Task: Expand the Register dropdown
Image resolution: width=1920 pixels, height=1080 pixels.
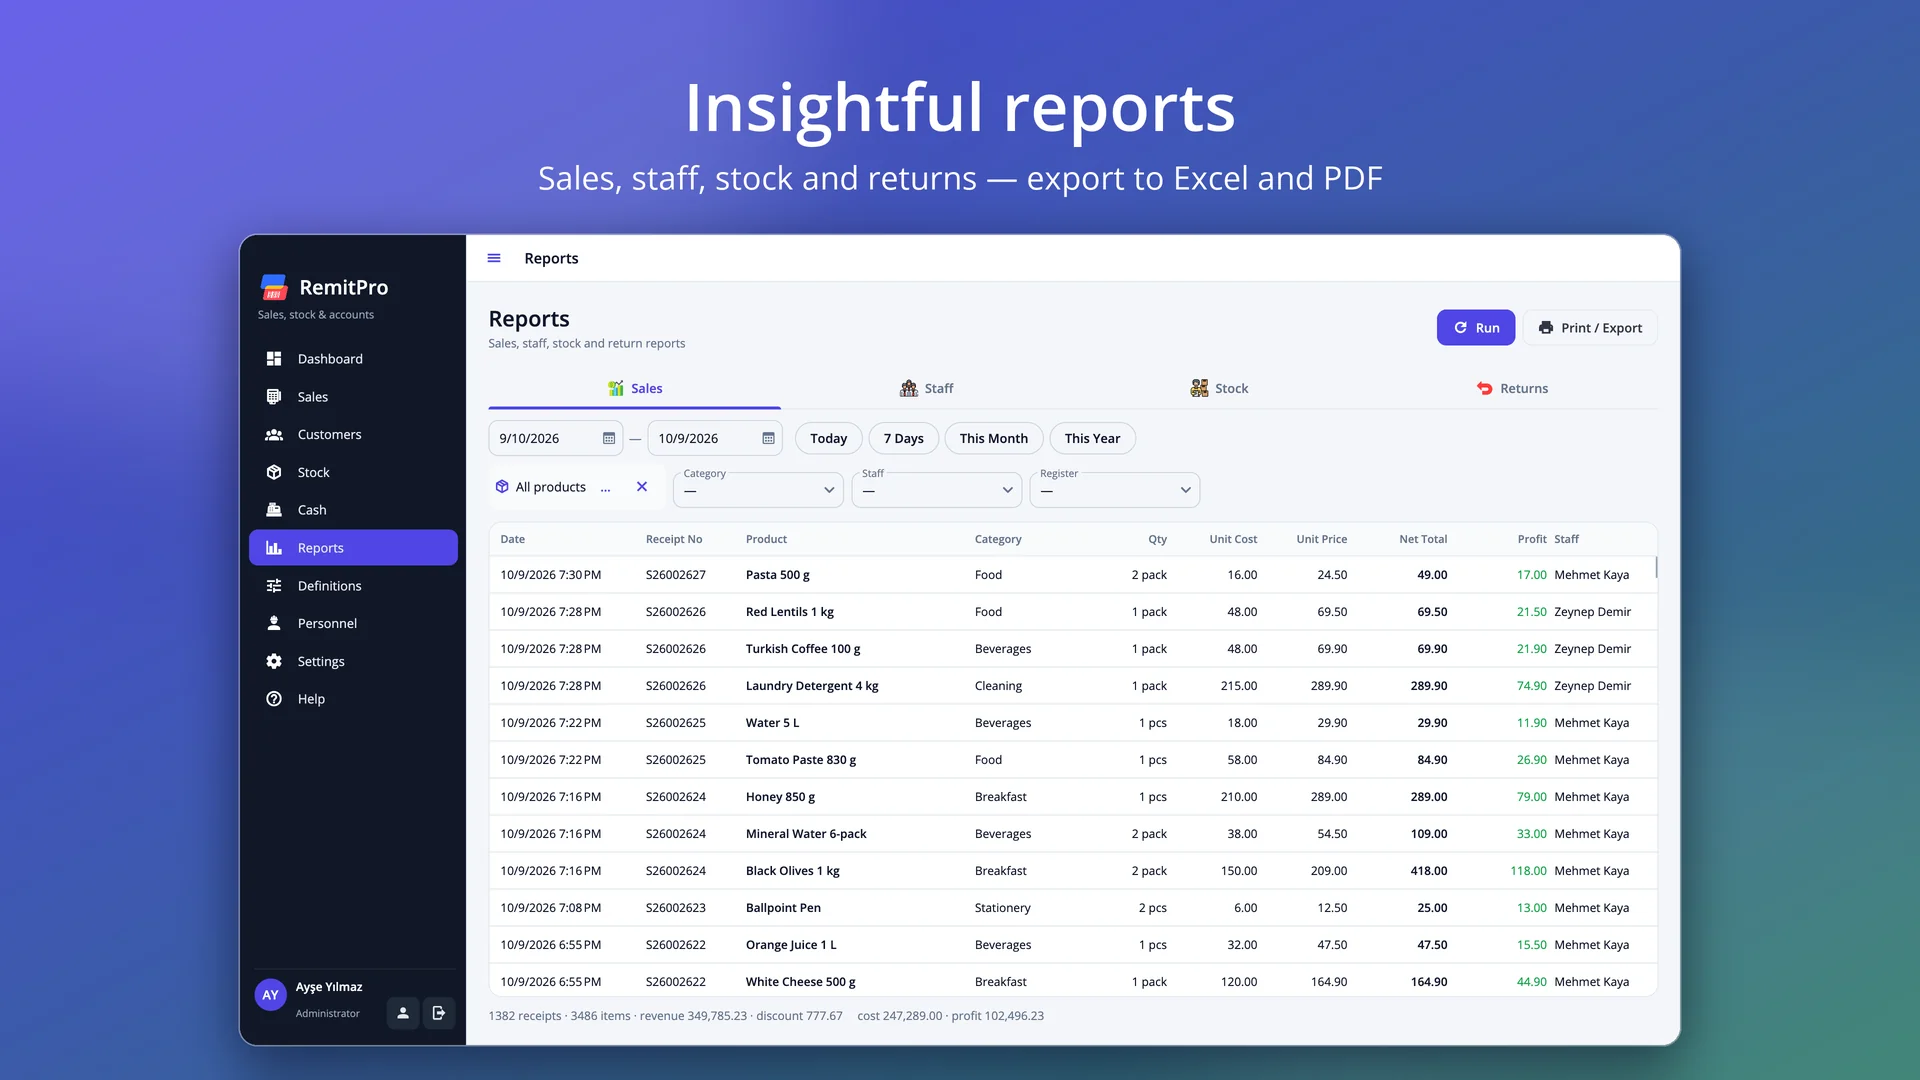Action: (1115, 490)
